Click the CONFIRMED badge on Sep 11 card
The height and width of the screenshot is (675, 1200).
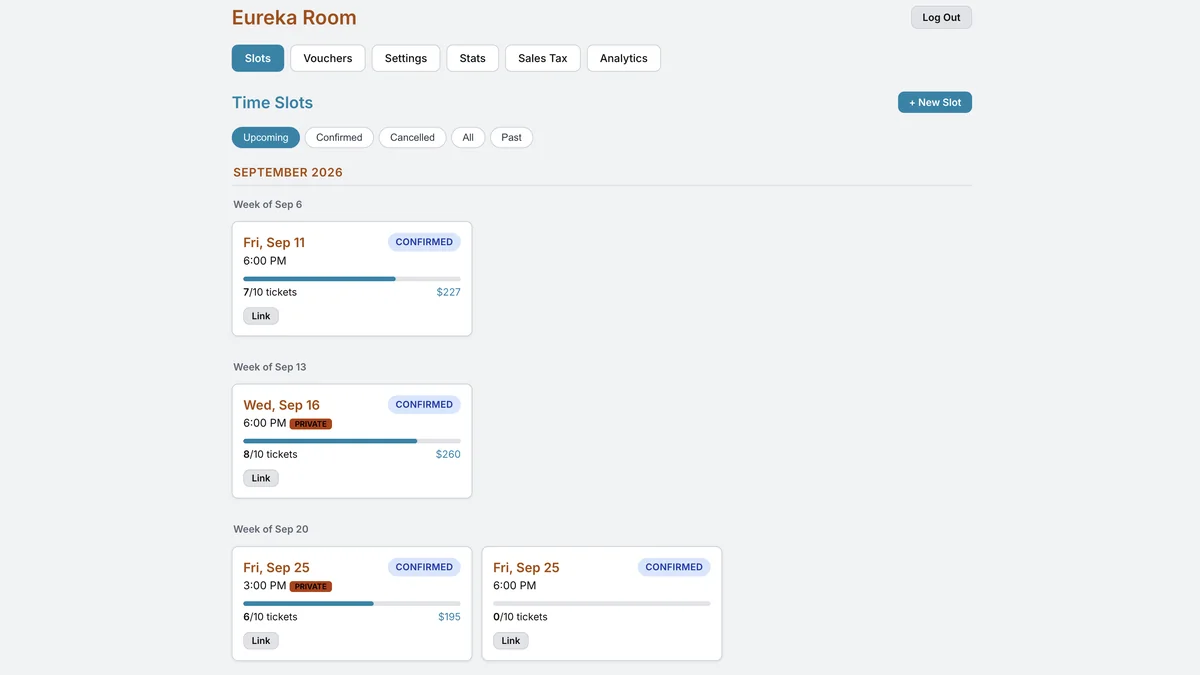424,242
